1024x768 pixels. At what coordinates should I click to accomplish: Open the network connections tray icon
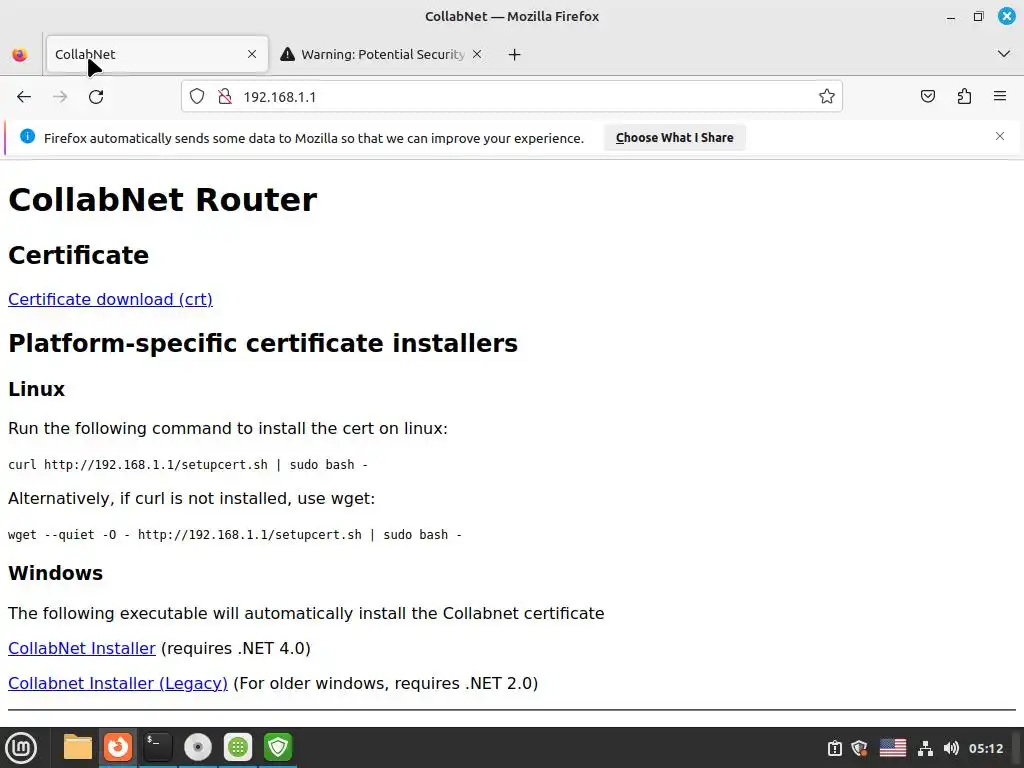[x=925, y=748]
